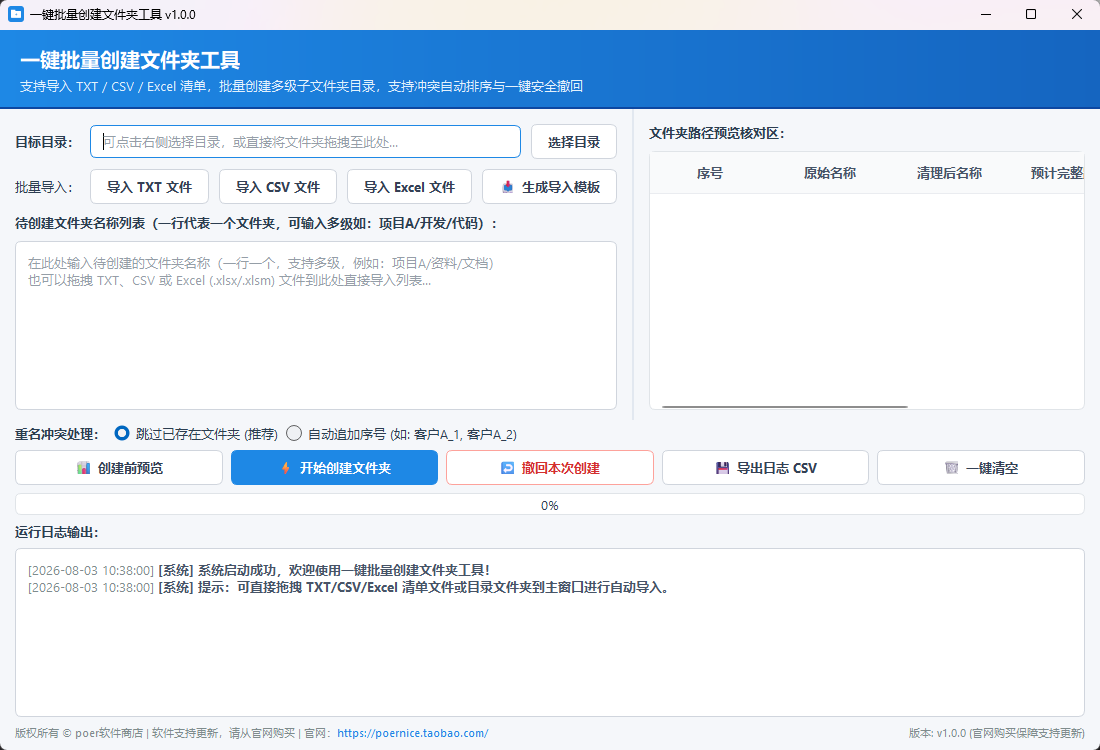Click the 清理后名称 column header

click(949, 173)
